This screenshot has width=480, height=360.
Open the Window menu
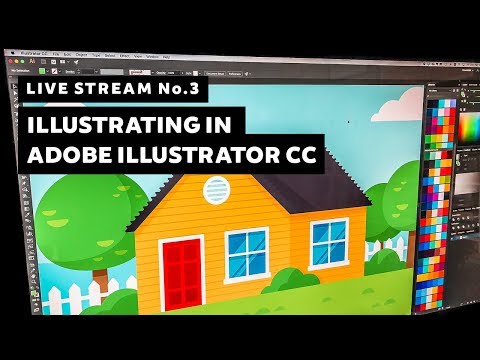click(x=152, y=57)
